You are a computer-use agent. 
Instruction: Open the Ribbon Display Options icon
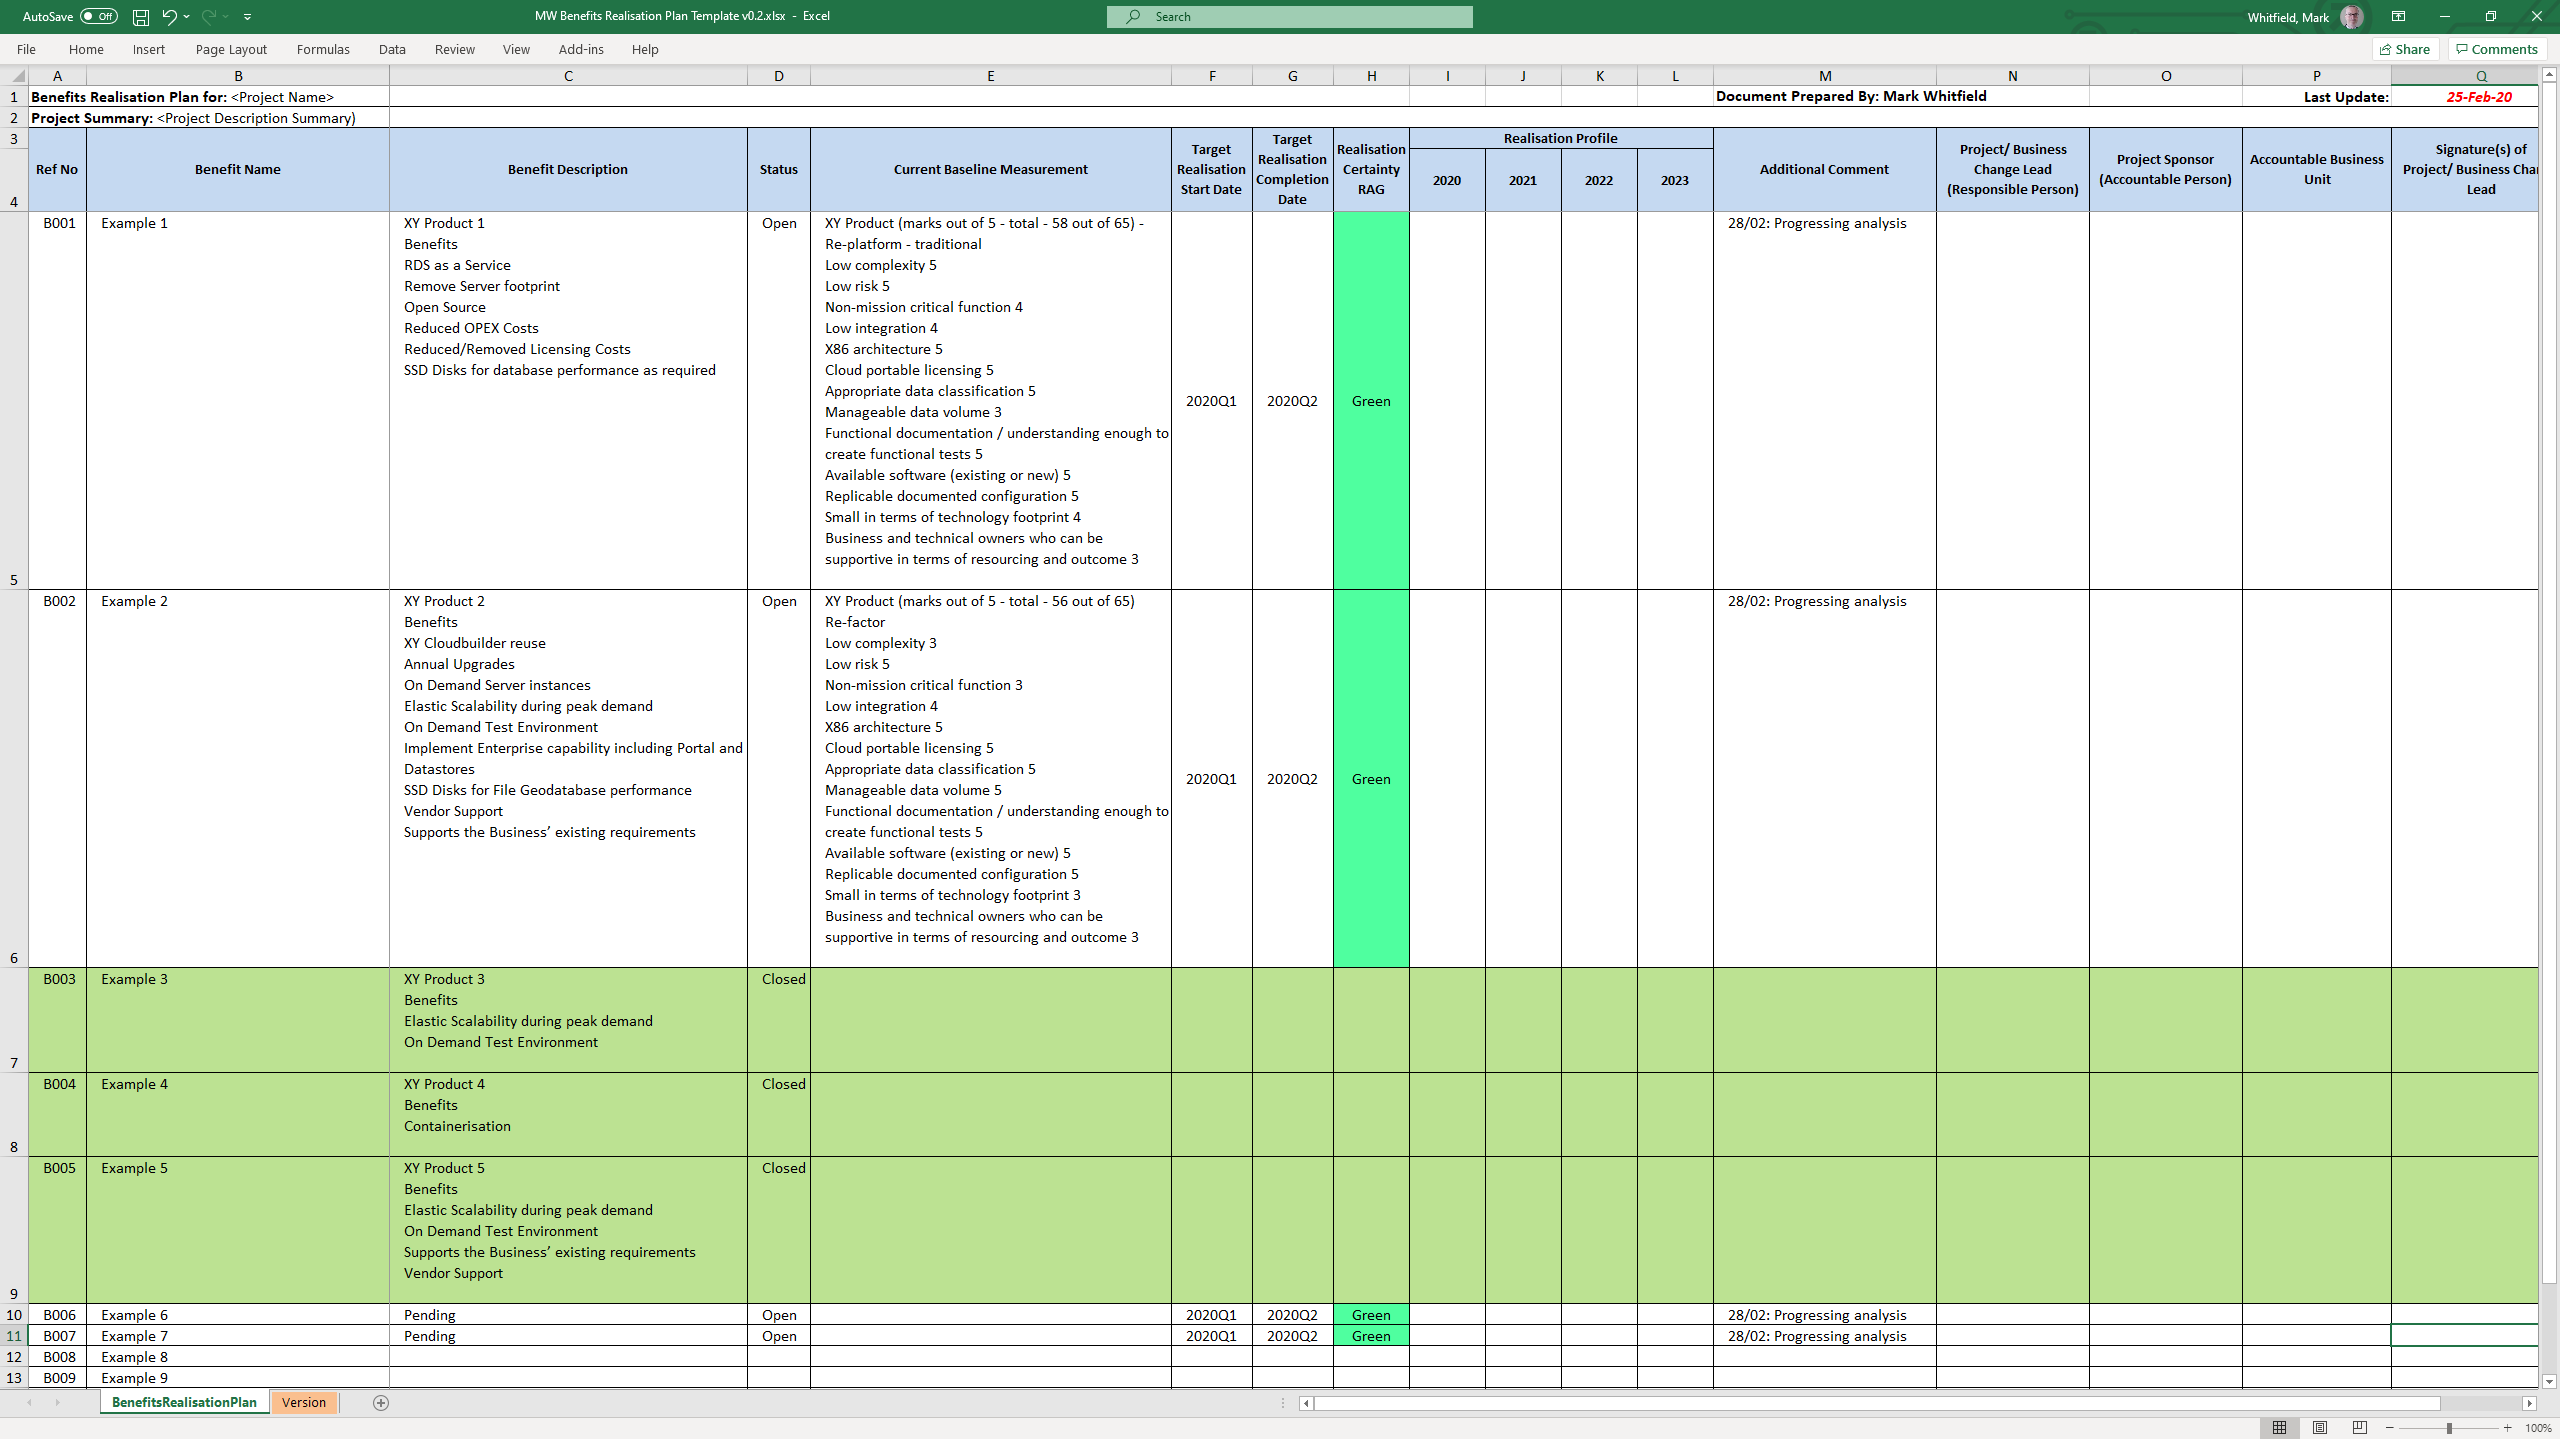(2397, 16)
